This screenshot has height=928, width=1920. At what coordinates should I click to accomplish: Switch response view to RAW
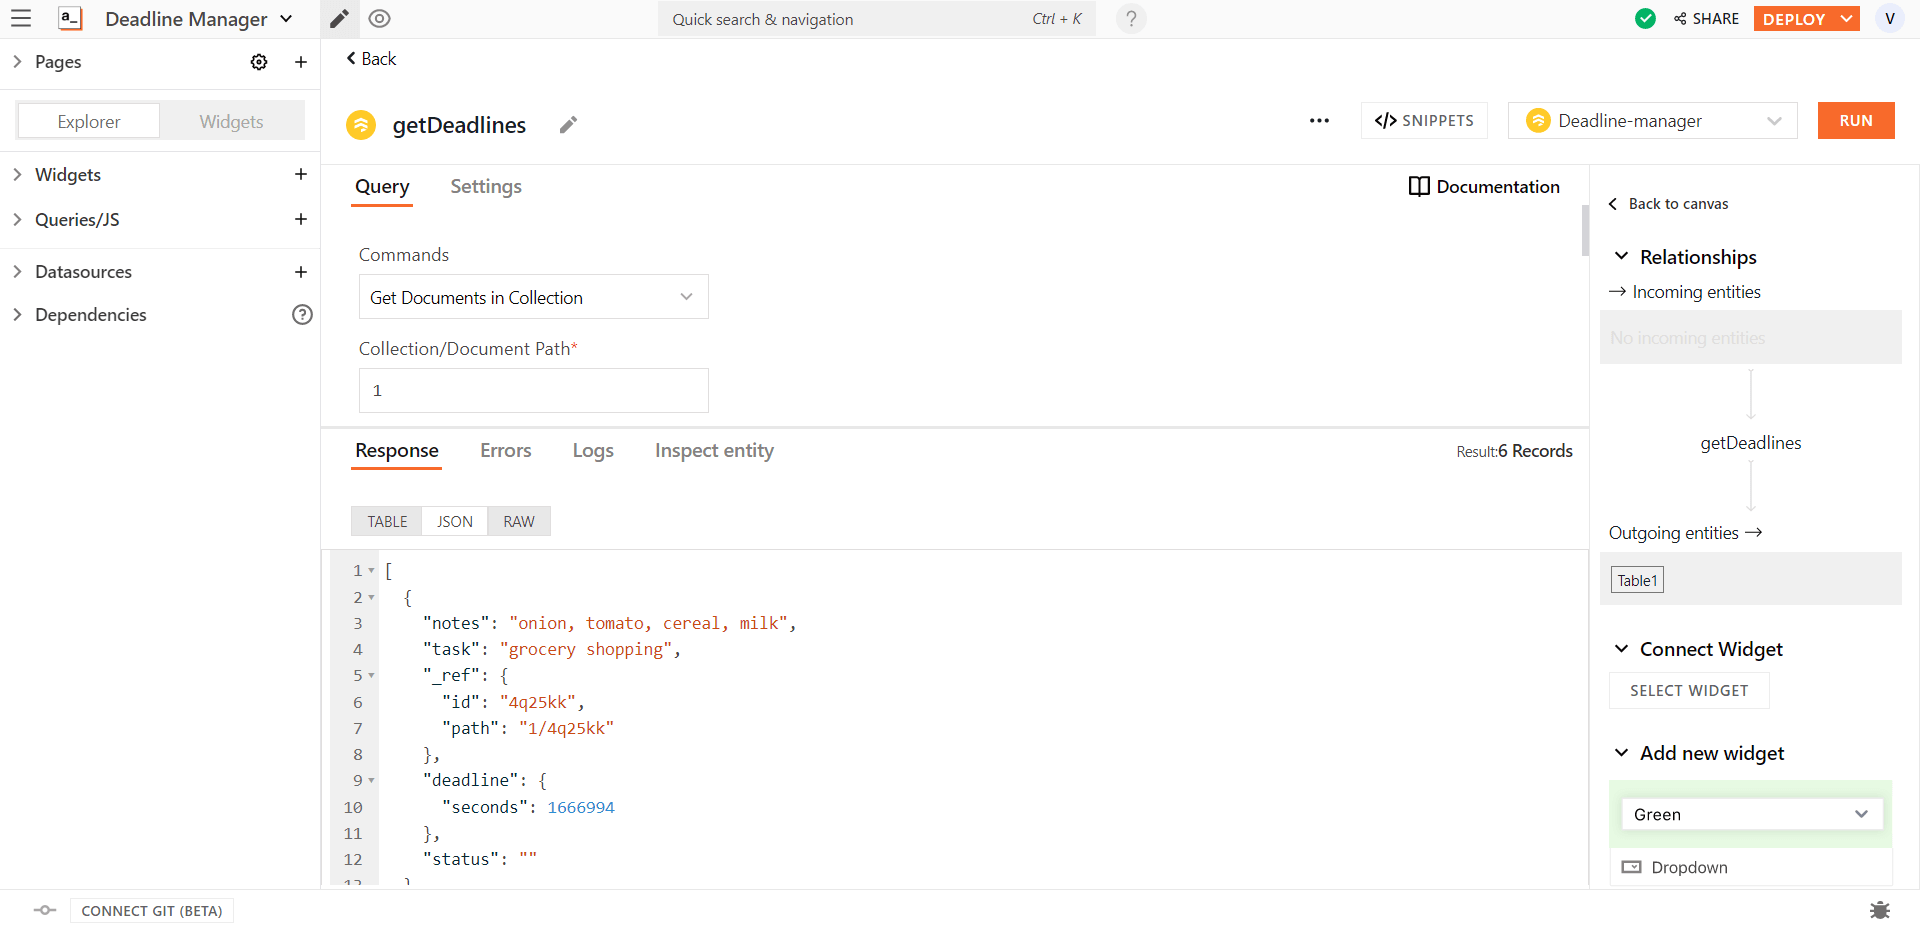(x=518, y=522)
